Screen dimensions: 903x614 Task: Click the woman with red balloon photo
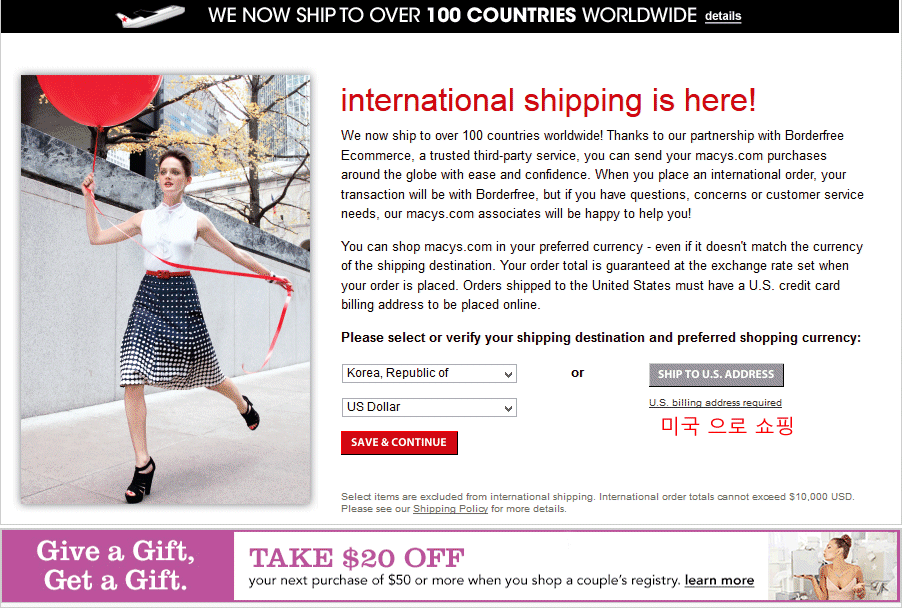pos(166,290)
